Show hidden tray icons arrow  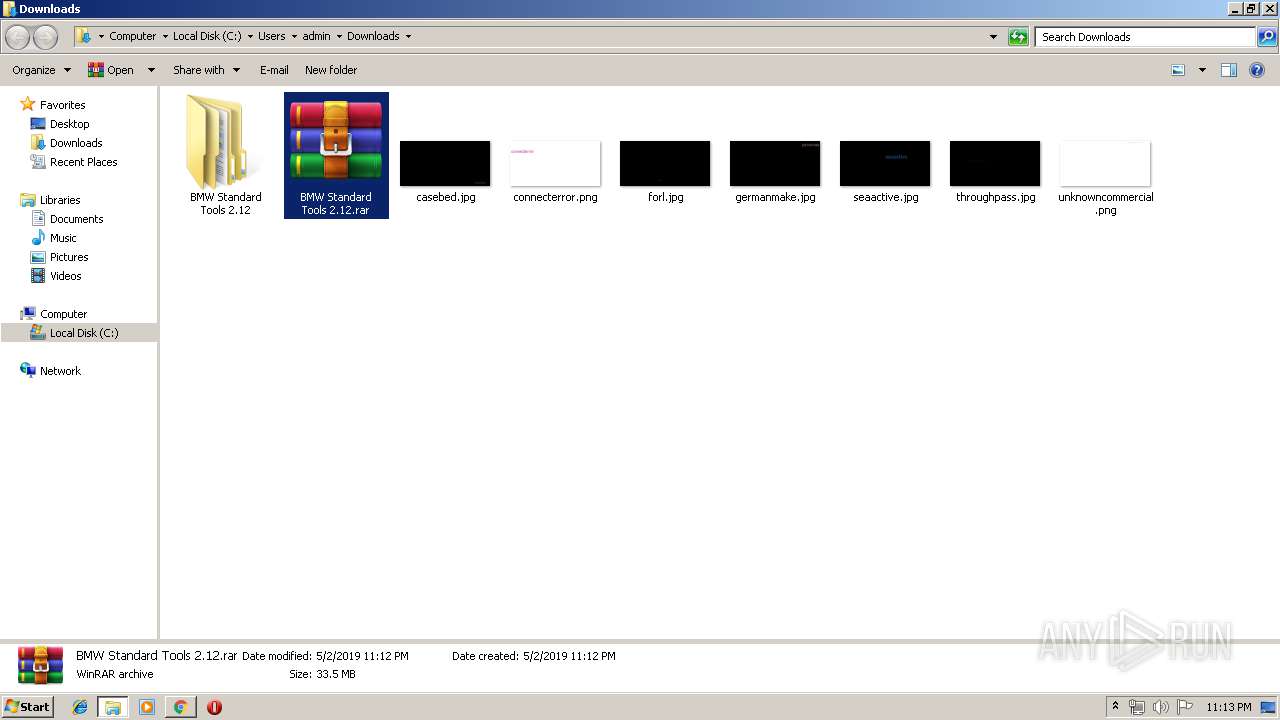(1115, 707)
